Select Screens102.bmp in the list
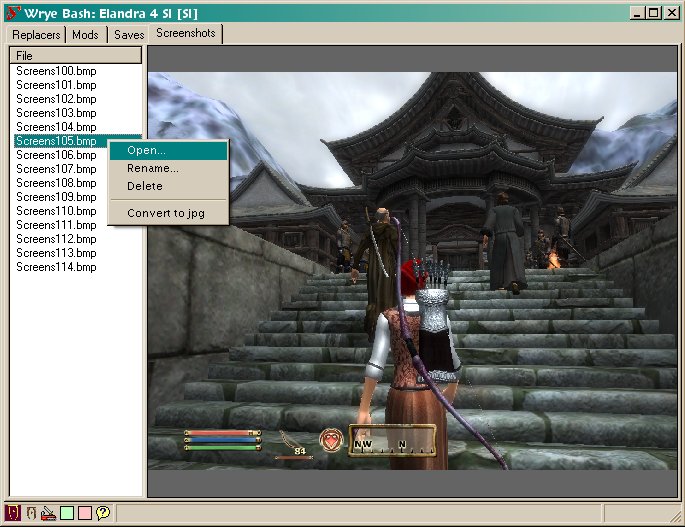Screen dimensions: 685x527 pyautogui.click(x=56, y=99)
